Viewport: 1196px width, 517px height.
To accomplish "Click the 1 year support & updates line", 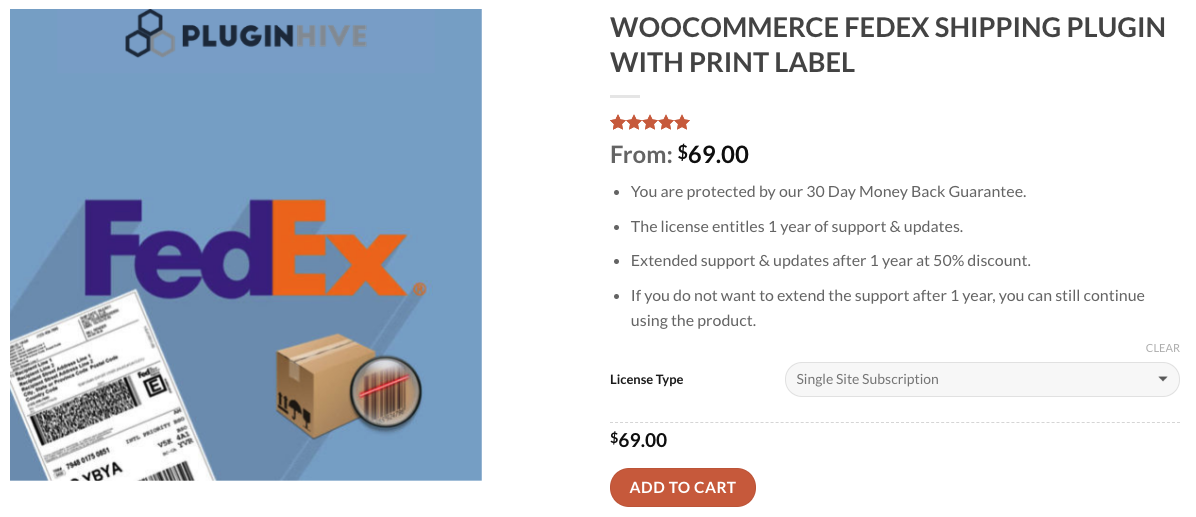I will point(796,226).
